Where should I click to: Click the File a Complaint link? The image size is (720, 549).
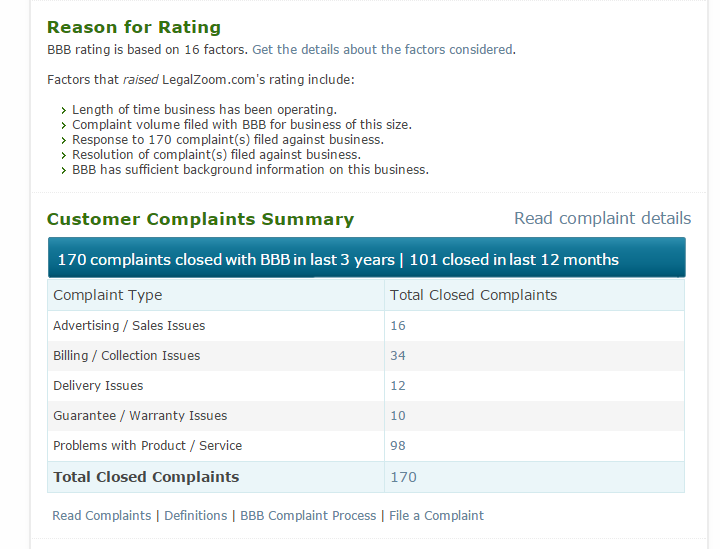(436, 515)
